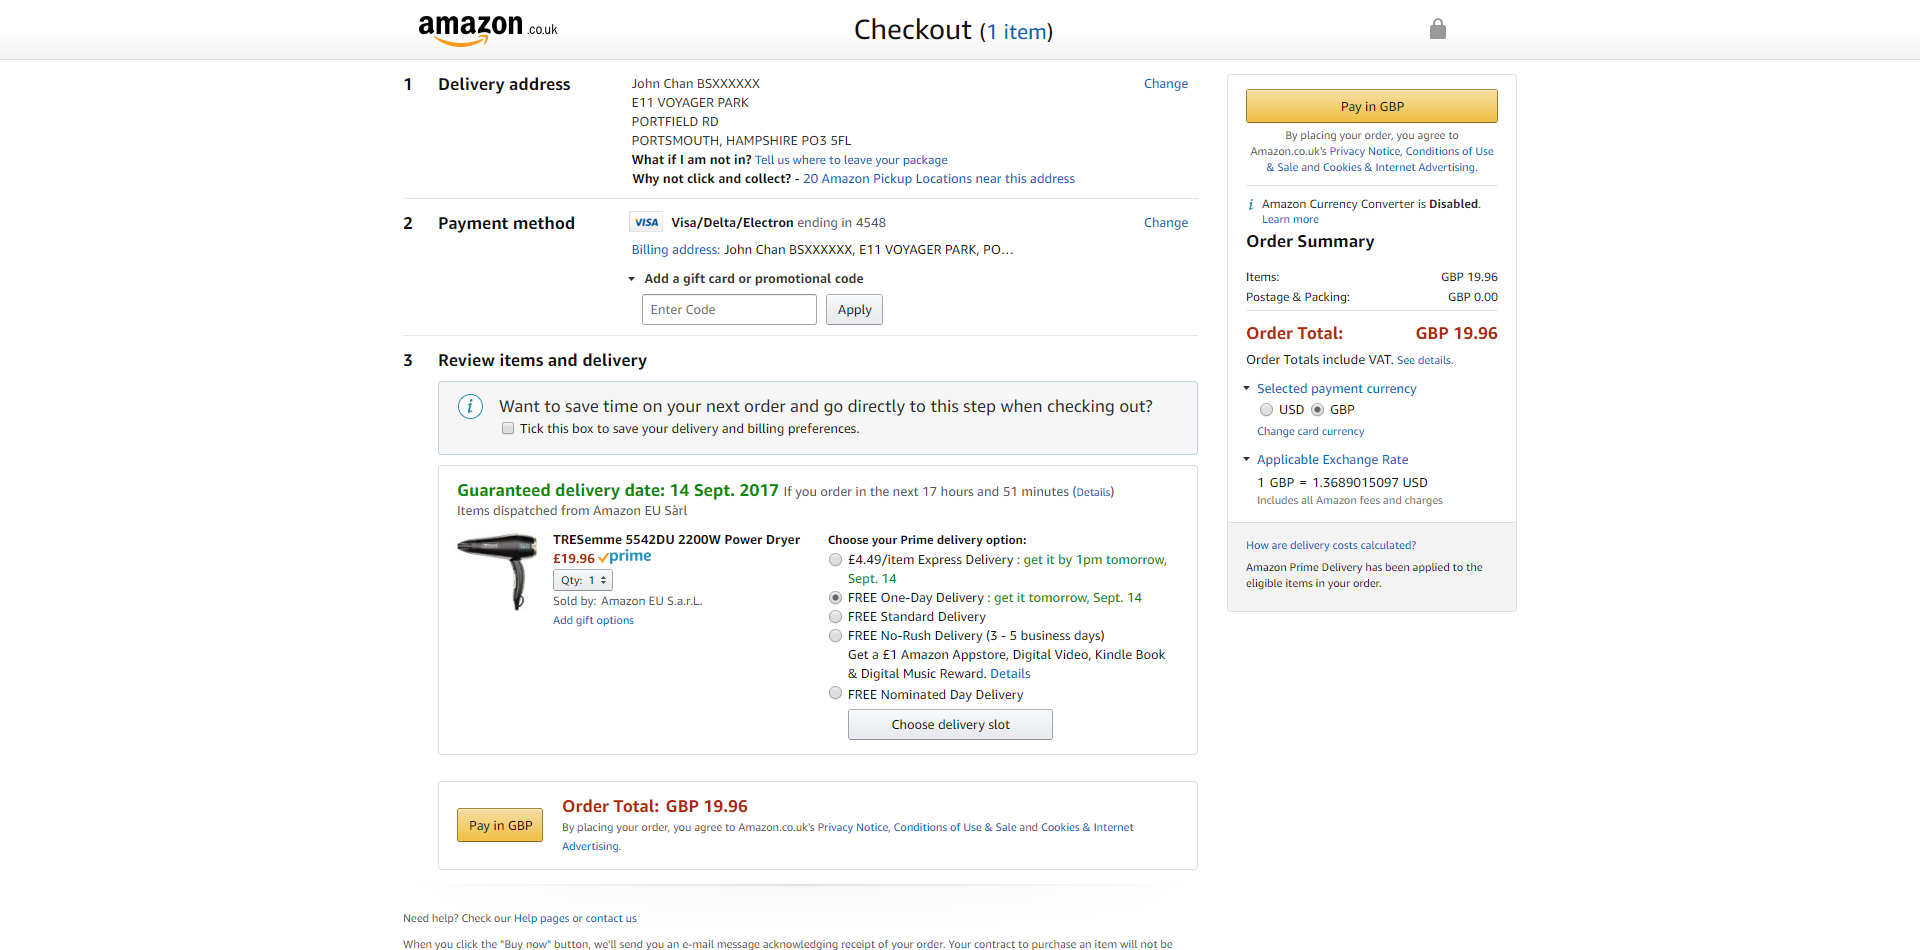Click the currency converter info icon

click(1251, 204)
